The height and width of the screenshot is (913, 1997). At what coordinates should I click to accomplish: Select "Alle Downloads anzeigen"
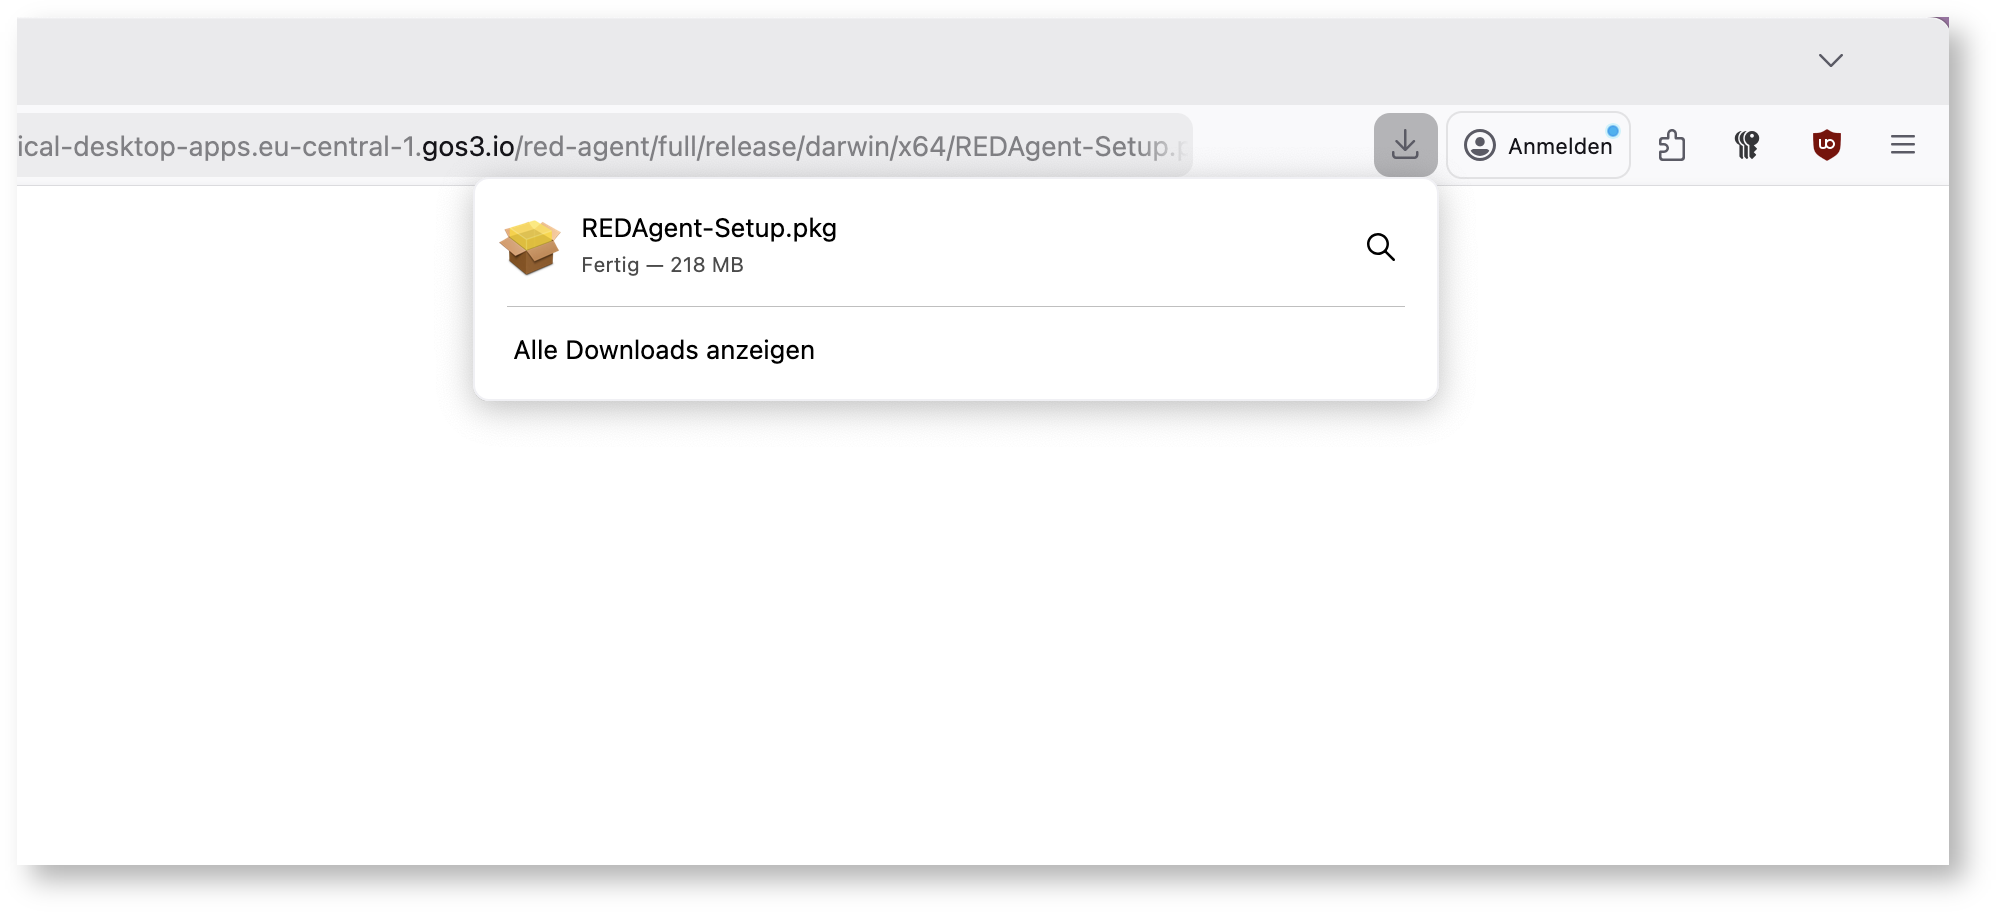tap(664, 350)
